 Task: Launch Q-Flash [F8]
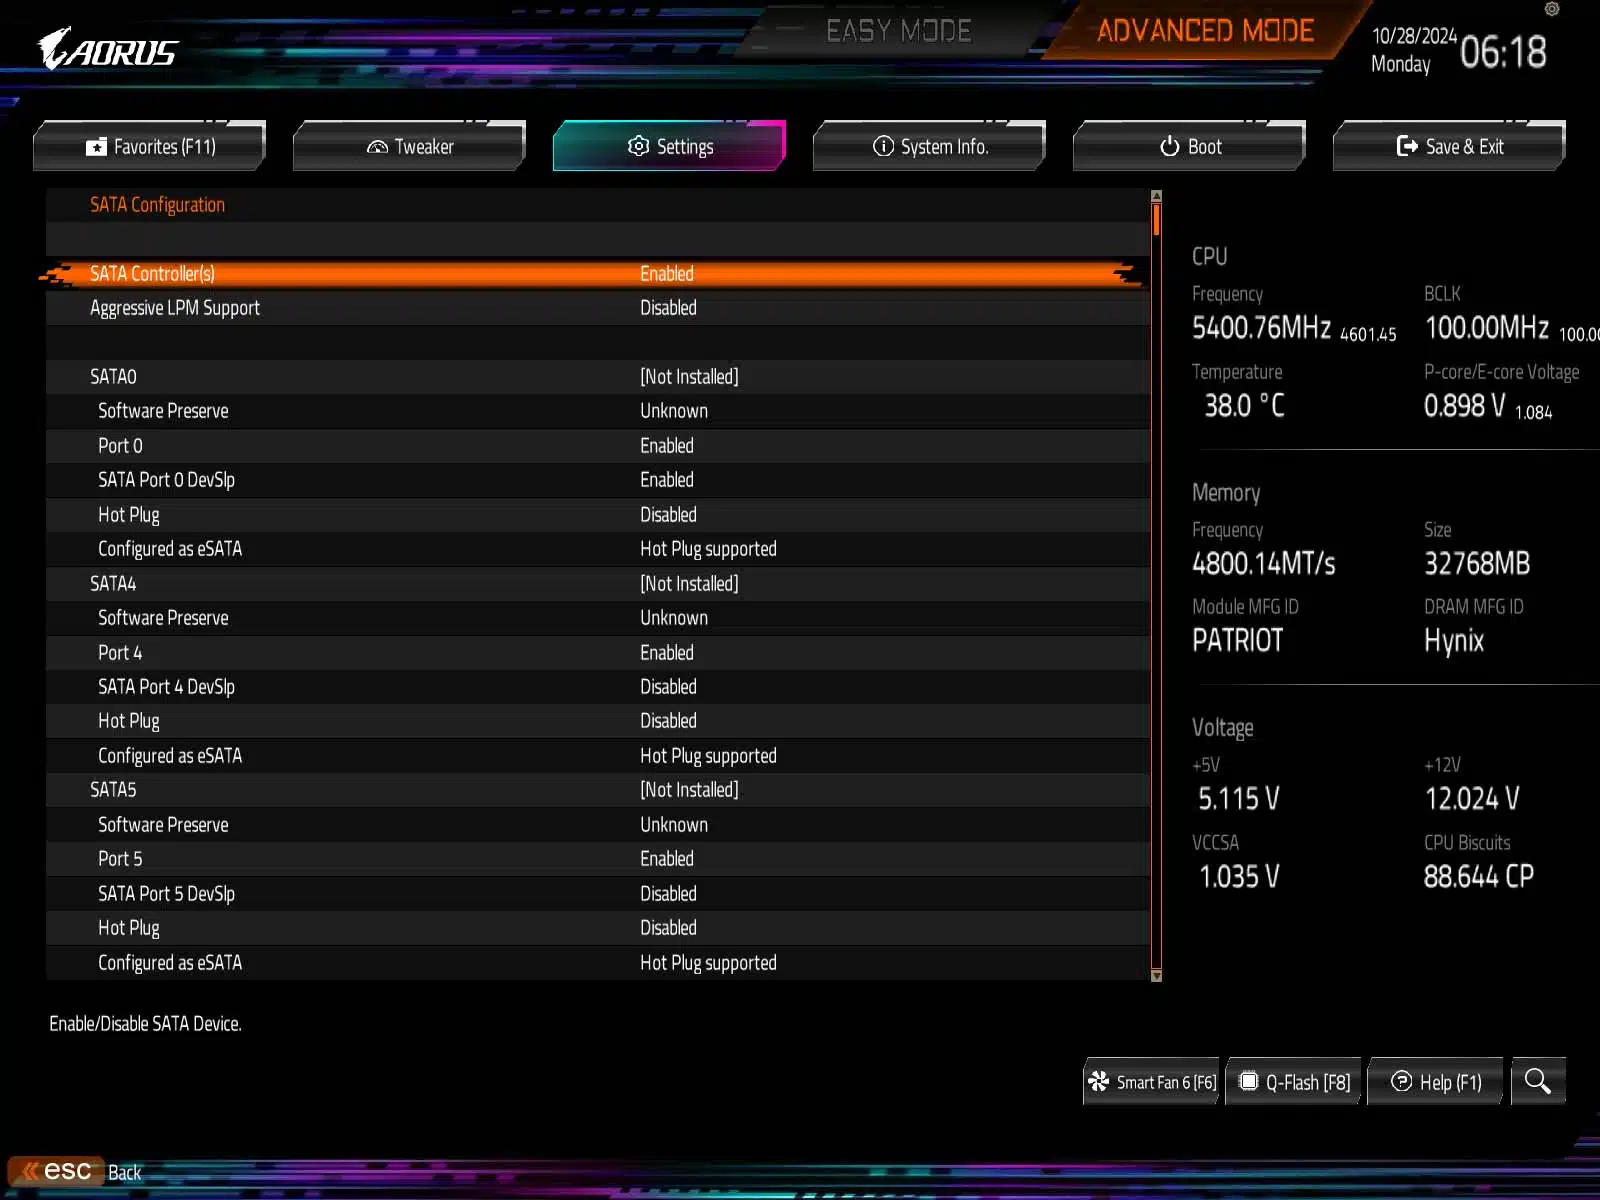coord(1295,1081)
